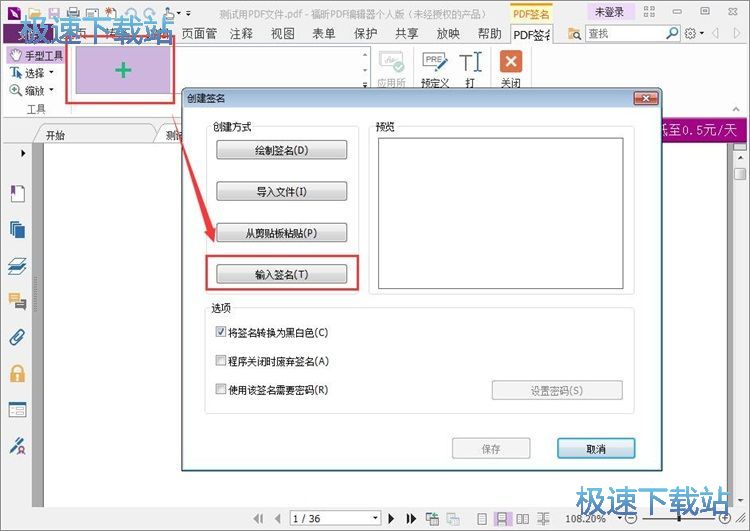
Task: Click the Draw Signature (绘制签名) button
Action: 281,150
